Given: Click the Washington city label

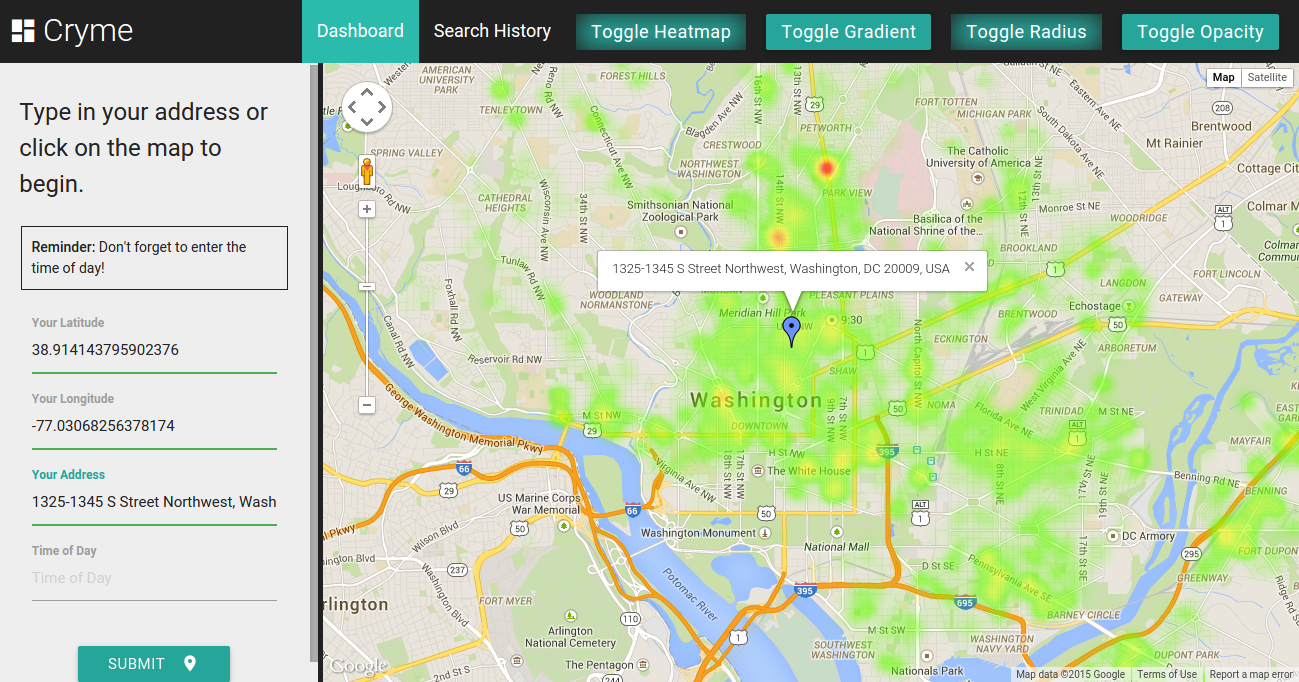Looking at the screenshot, I should coord(756,400).
